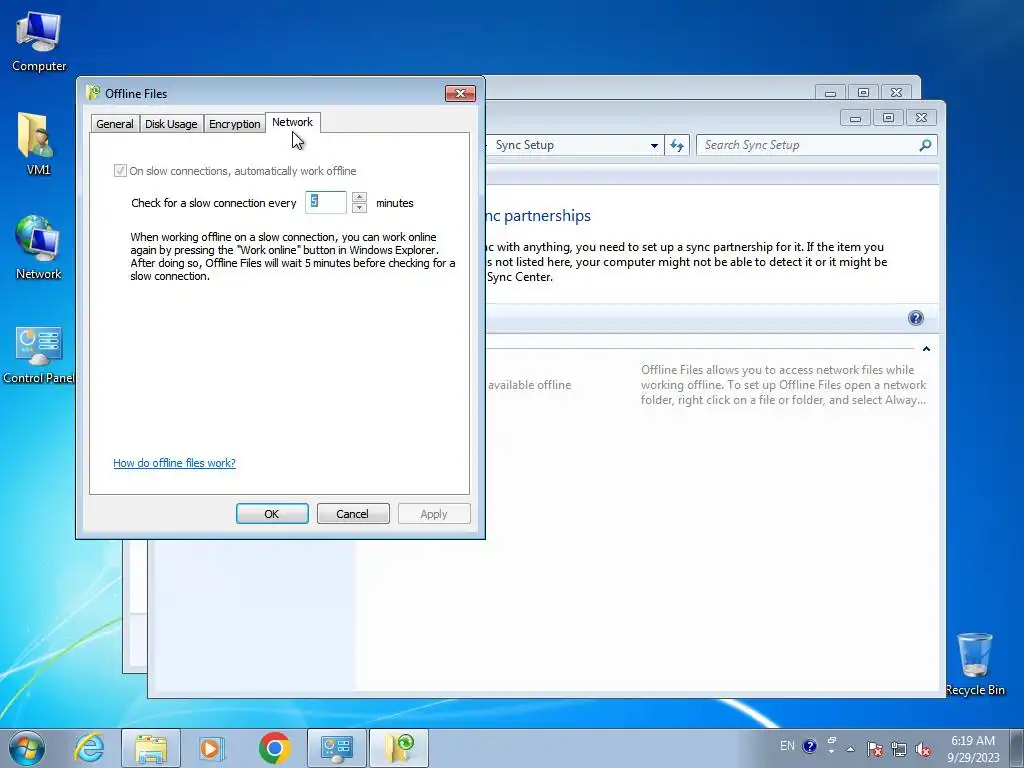
Task: Increase minutes with the up spinner arrow
Action: pyautogui.click(x=359, y=197)
